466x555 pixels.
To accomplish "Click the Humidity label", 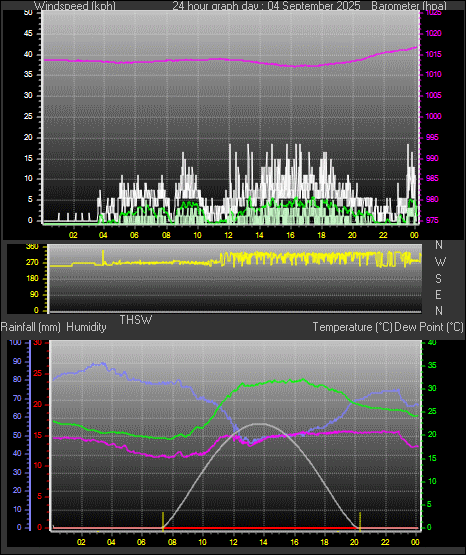I will coord(86,327).
